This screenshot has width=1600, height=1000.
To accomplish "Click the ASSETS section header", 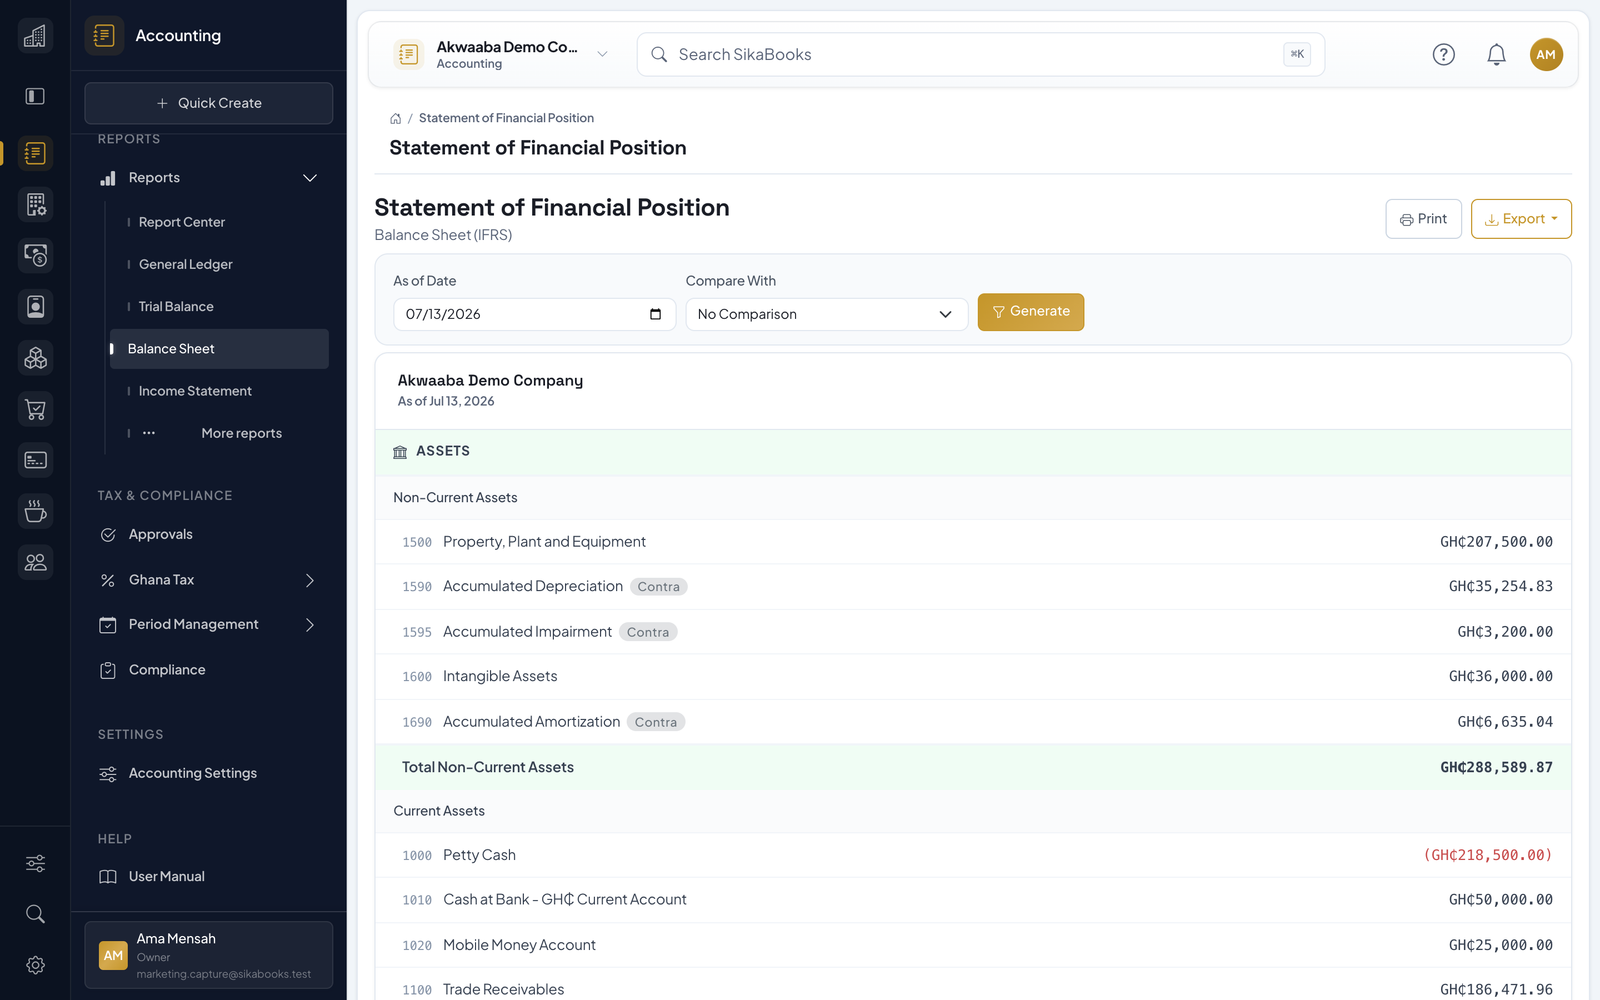I will pos(973,452).
